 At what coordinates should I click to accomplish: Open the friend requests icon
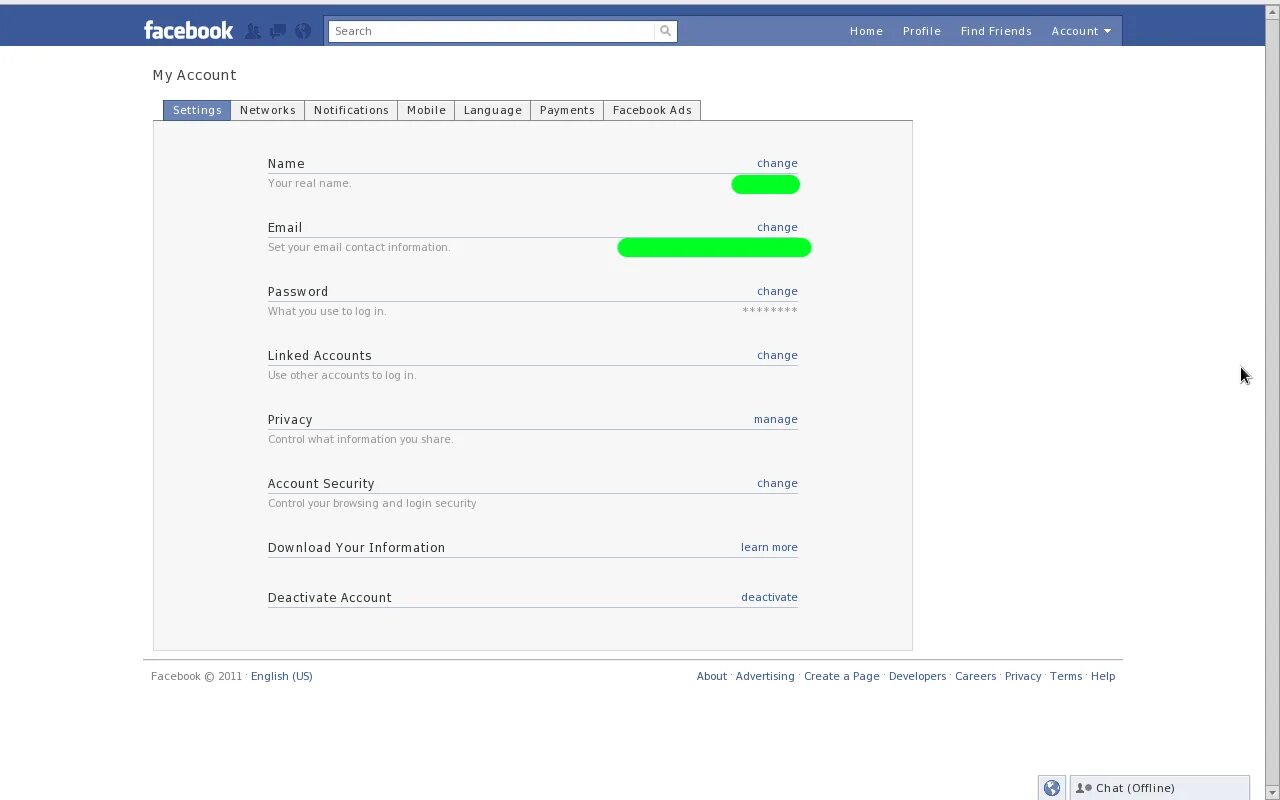pos(253,31)
